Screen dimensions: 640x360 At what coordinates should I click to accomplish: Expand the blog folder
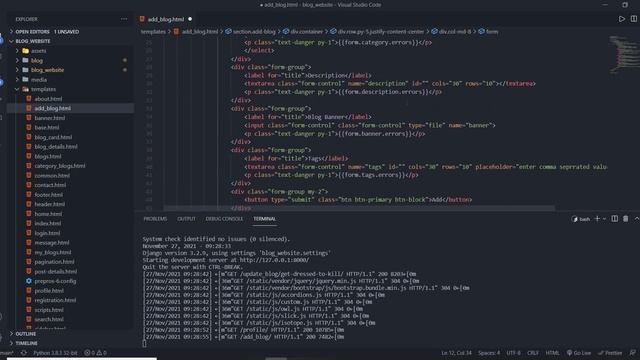pyautogui.click(x=36, y=60)
